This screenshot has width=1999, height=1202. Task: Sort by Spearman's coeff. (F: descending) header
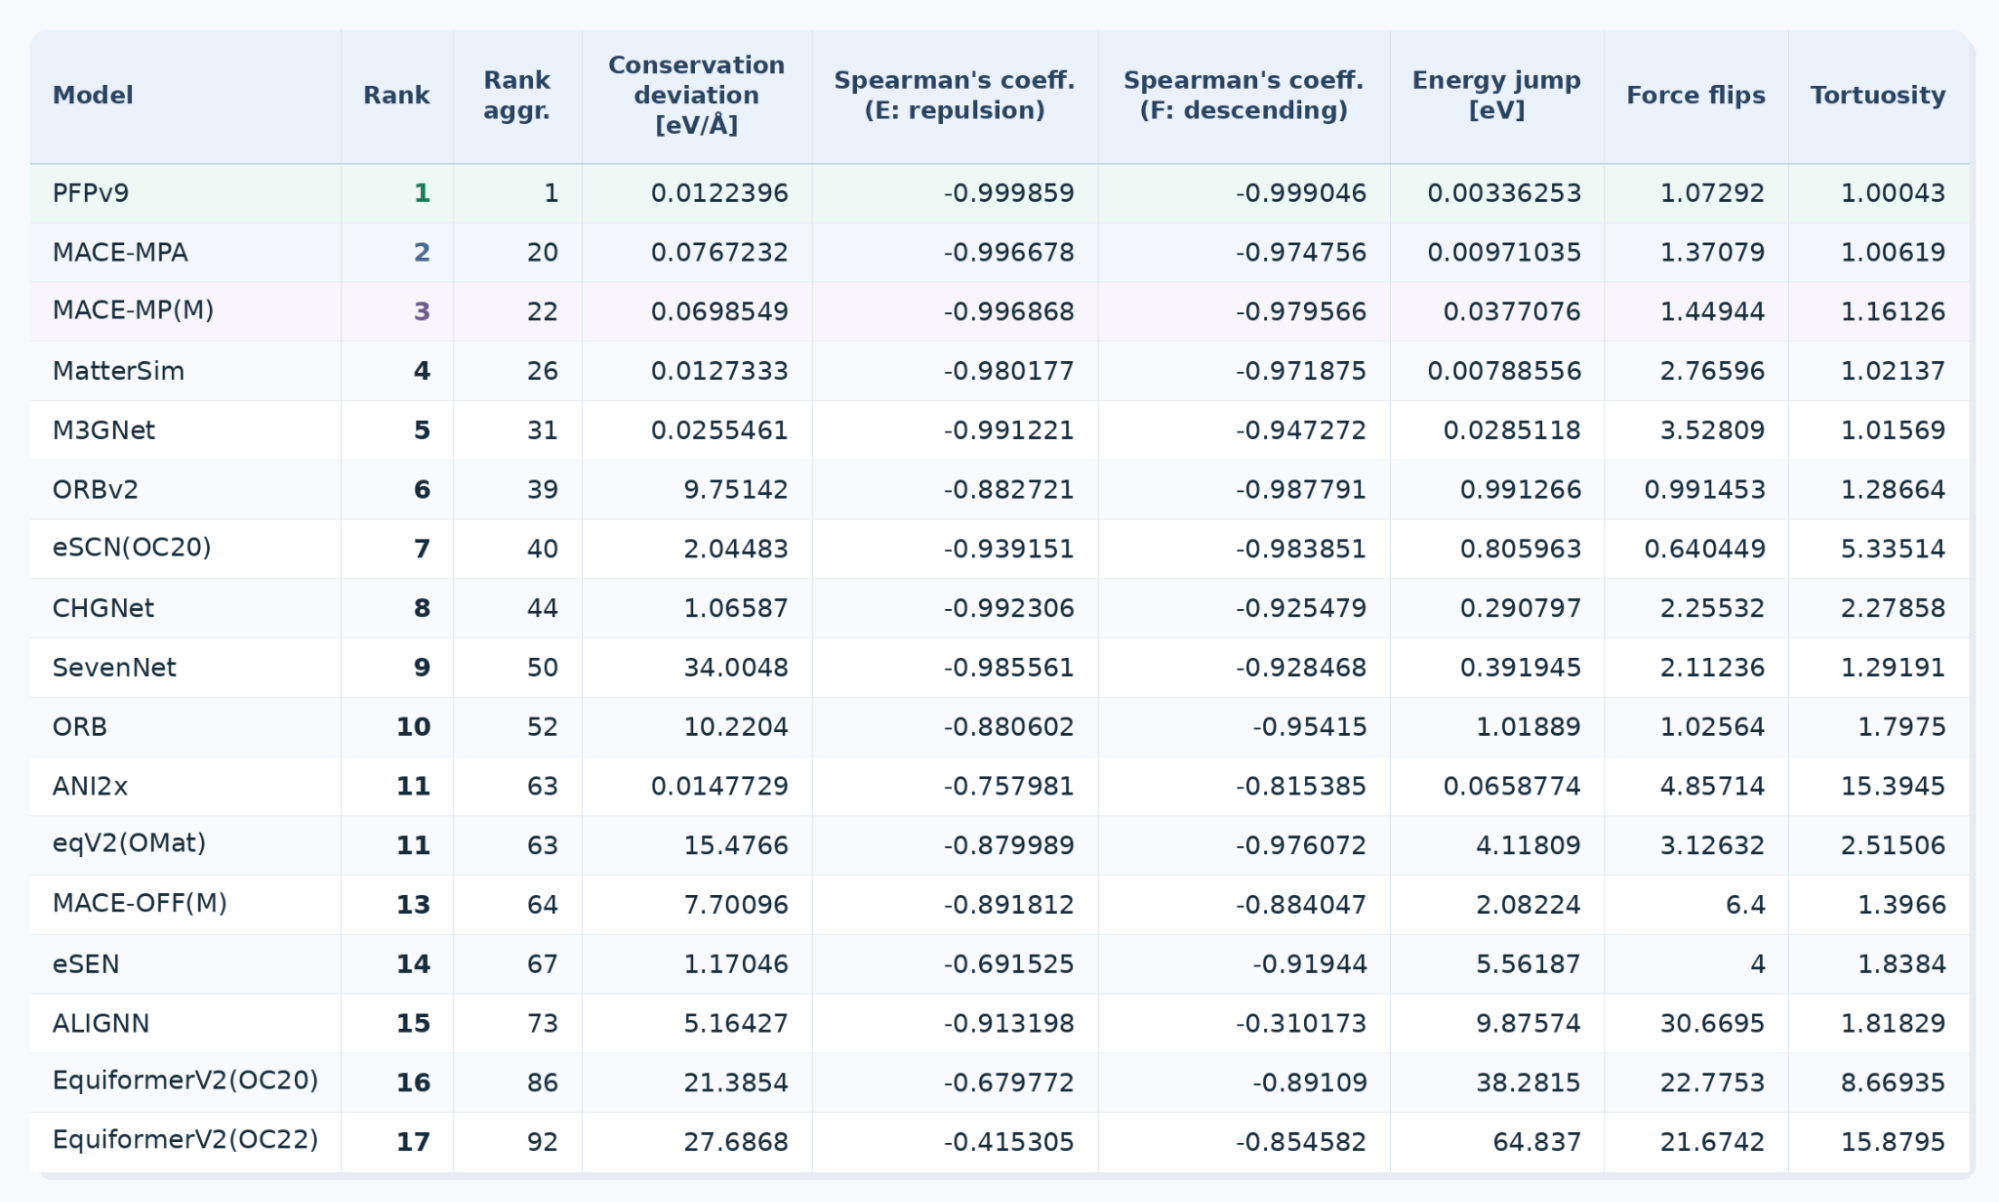point(1243,95)
